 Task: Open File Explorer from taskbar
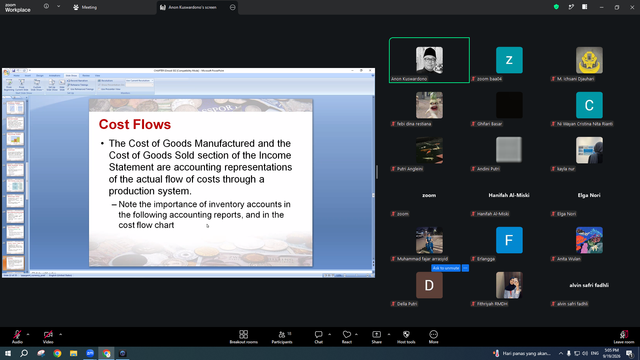[73, 353]
